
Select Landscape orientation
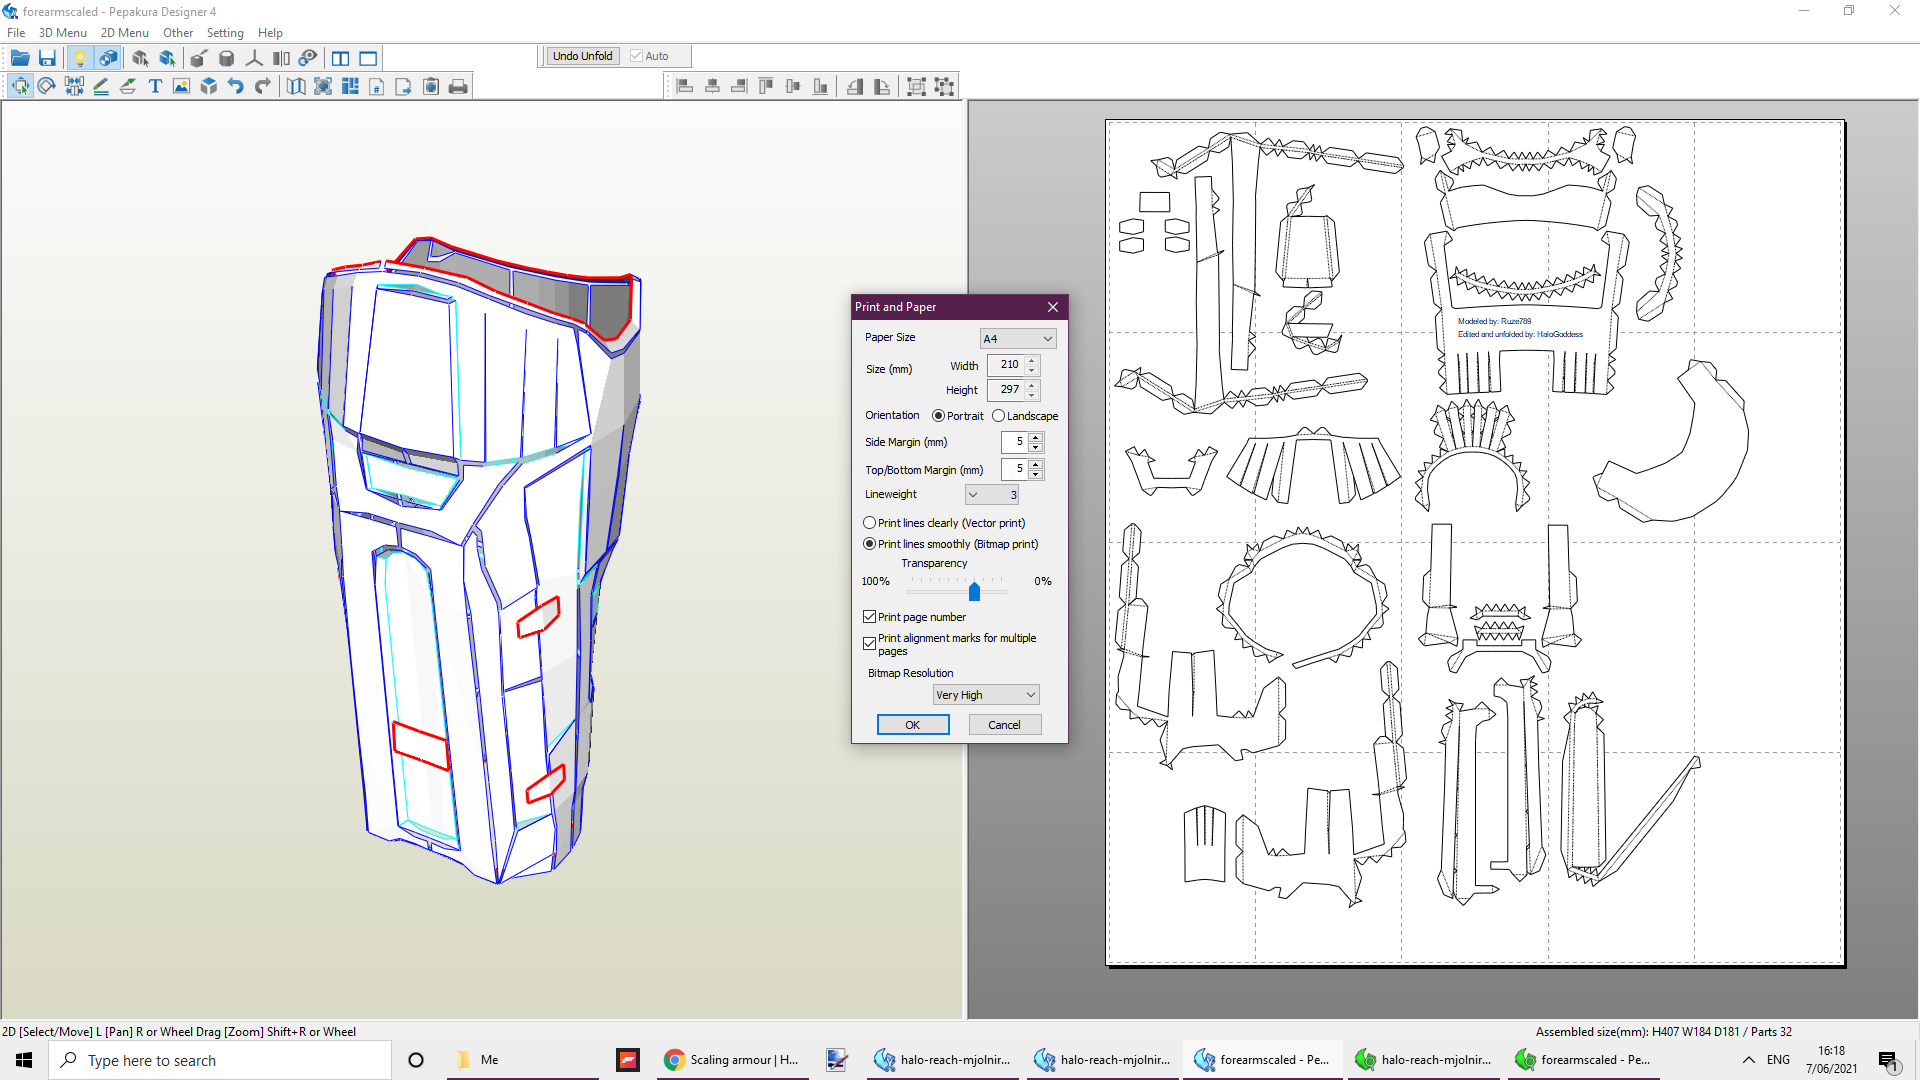point(998,416)
